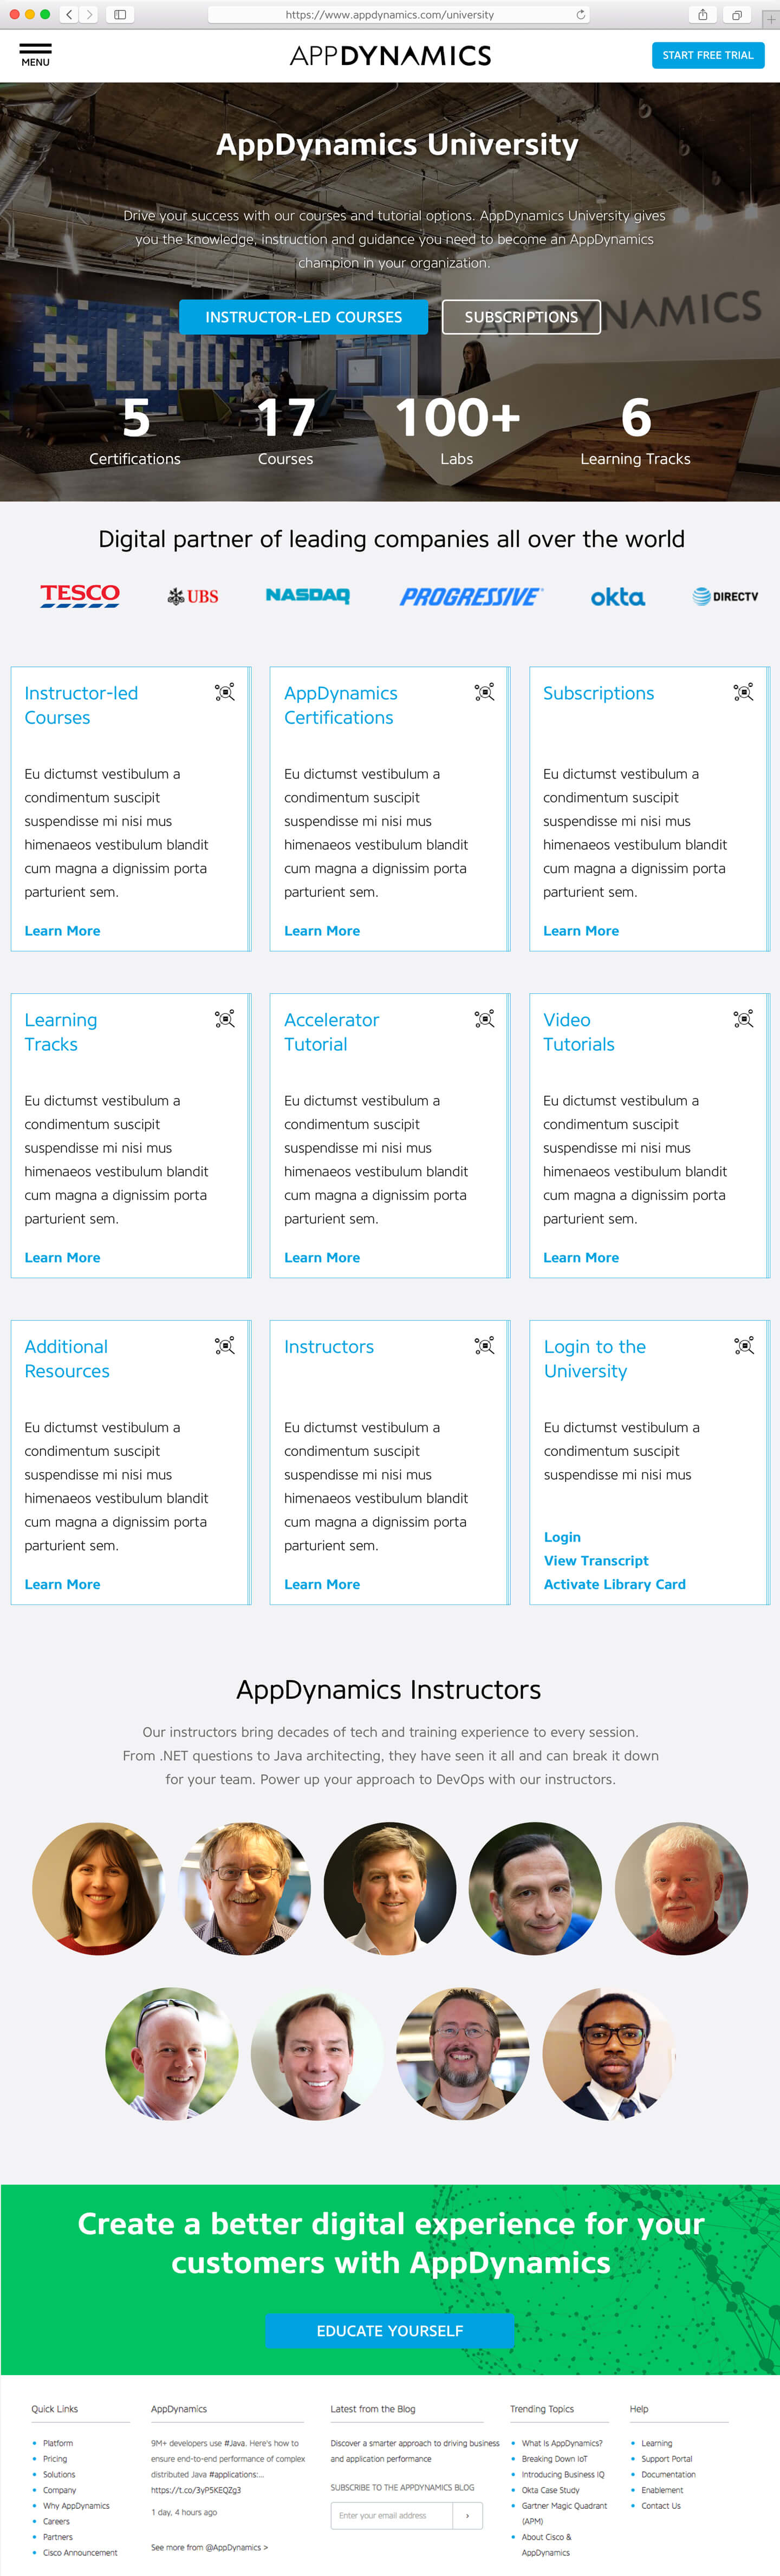Click the Progressive partner logo
Viewport: 780px width, 2576px height.
click(471, 596)
